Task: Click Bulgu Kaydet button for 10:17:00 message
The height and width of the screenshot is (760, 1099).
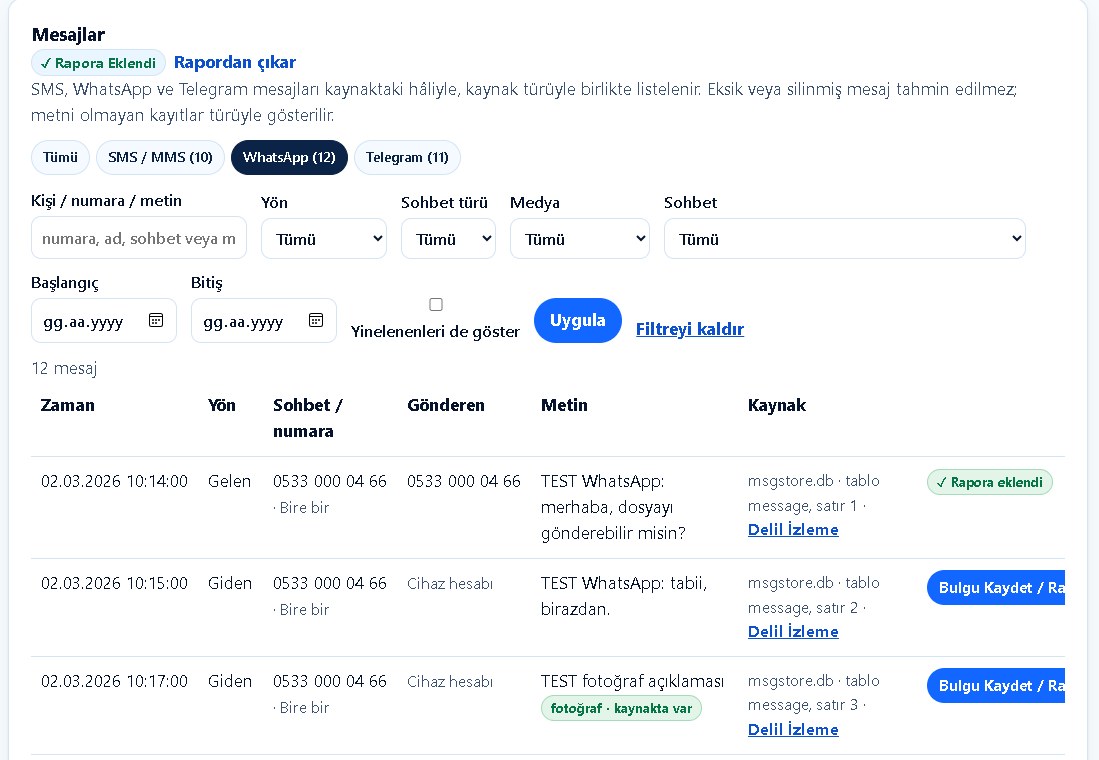Action: (996, 686)
